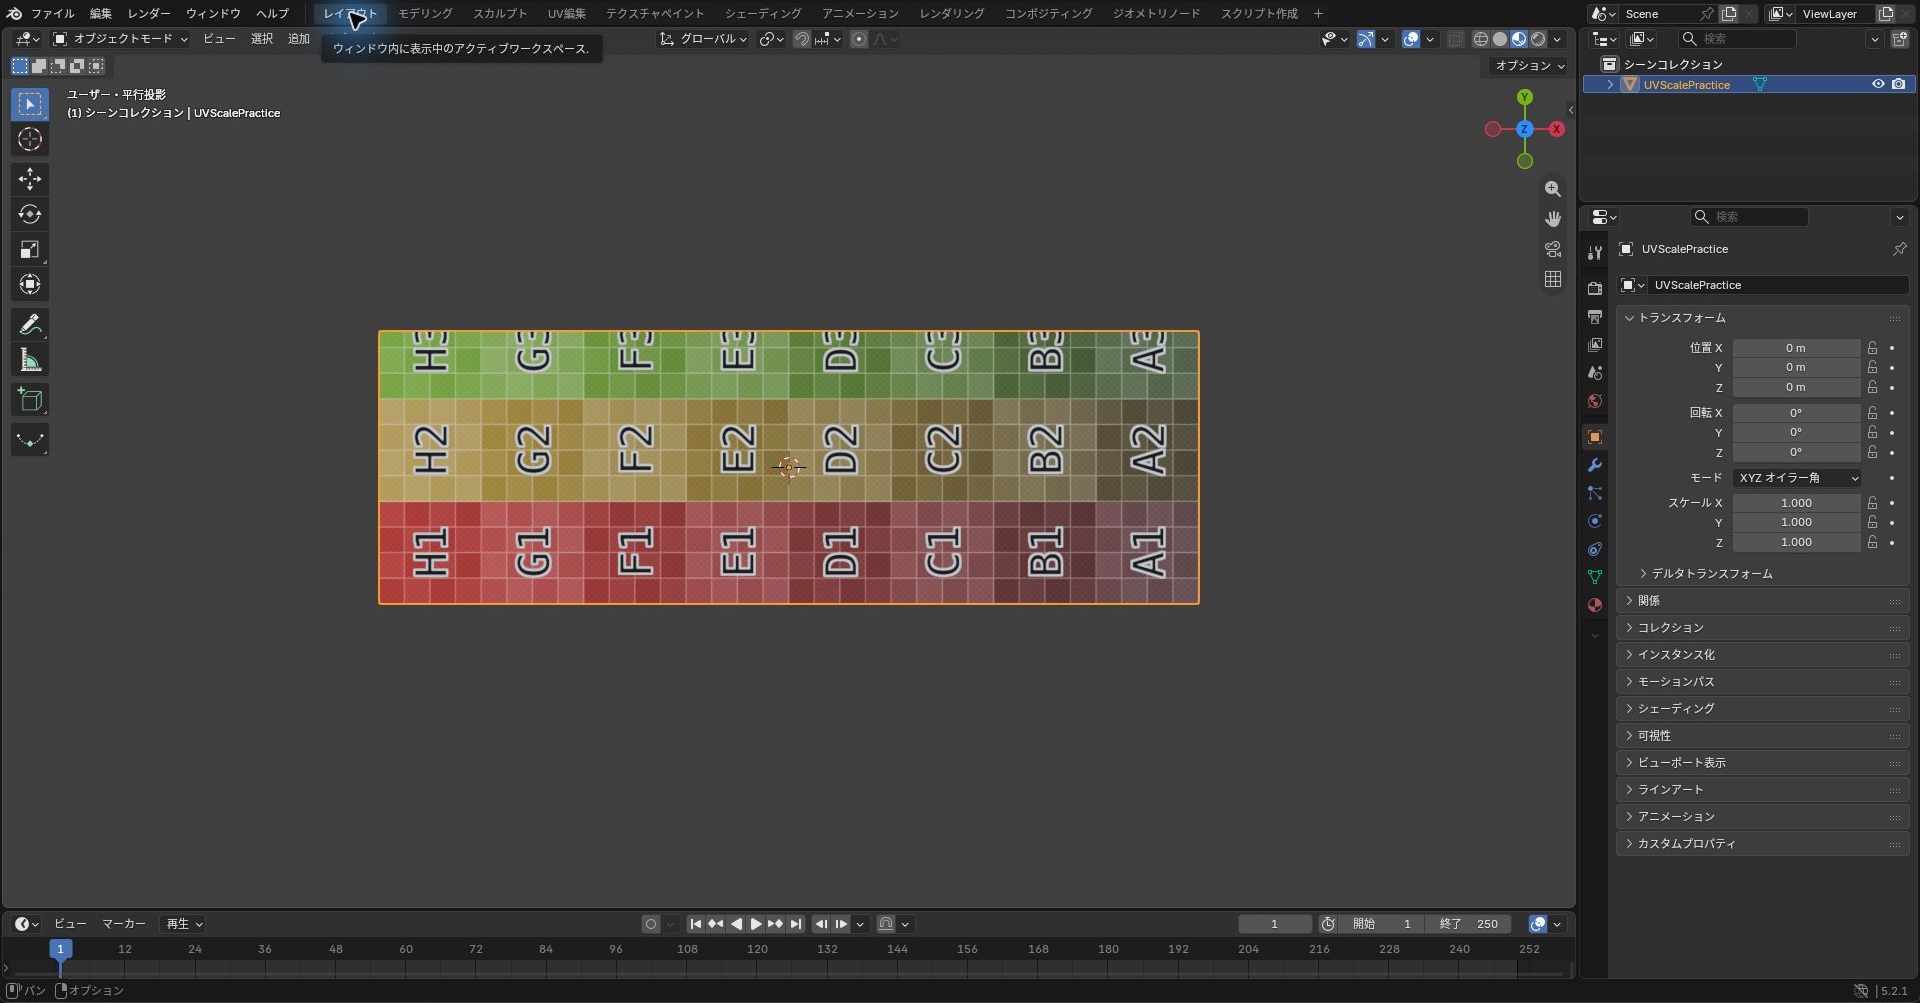Open the レンダー menu
Viewport: 1920px width, 1003px height.
(149, 14)
